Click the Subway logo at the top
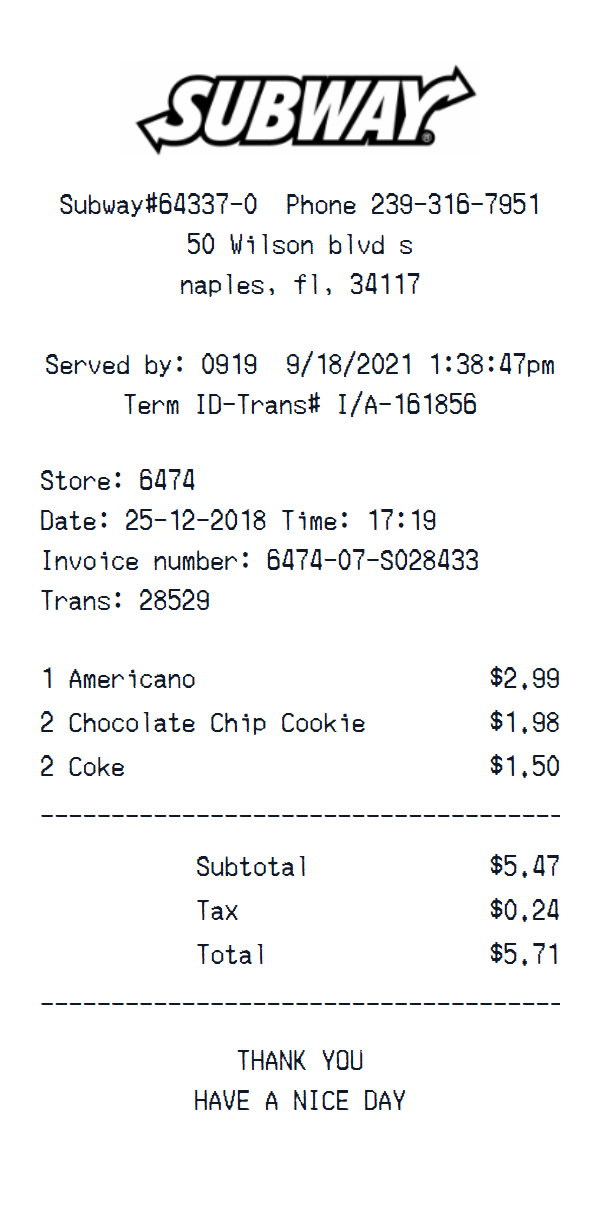Viewport: 600px width, 1222px height. [x=305, y=109]
